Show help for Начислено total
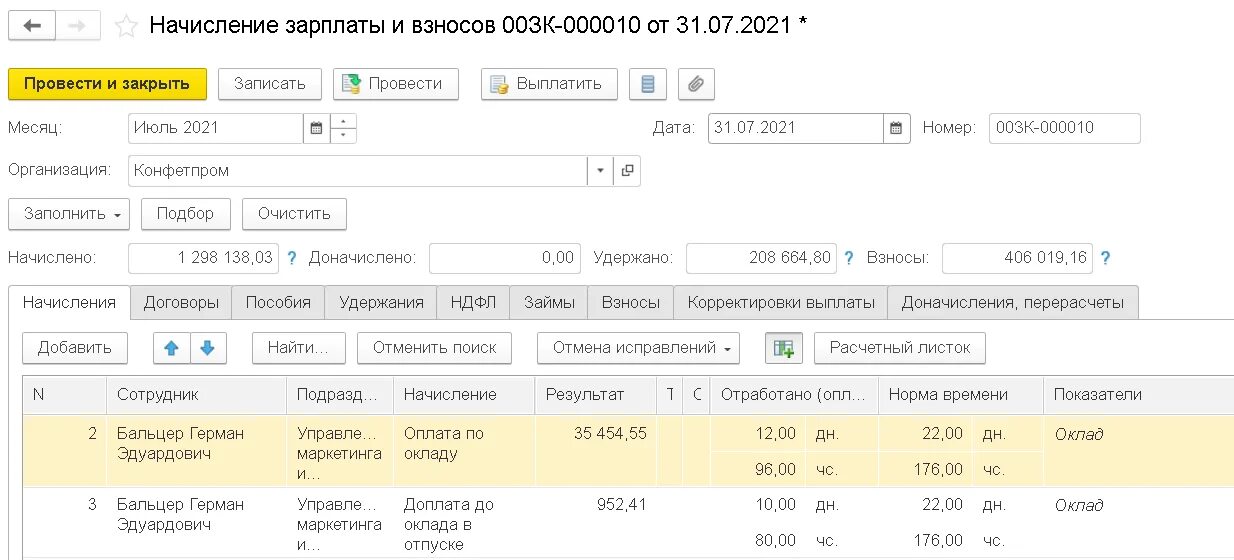The height and width of the screenshot is (560, 1234). (x=292, y=258)
